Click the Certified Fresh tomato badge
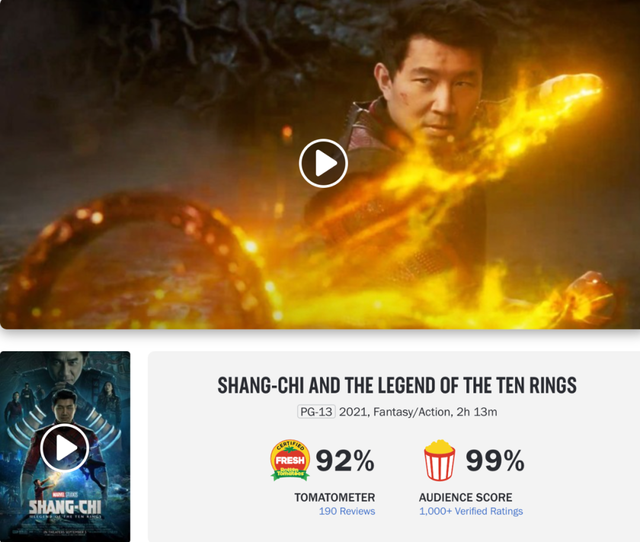 290,460
